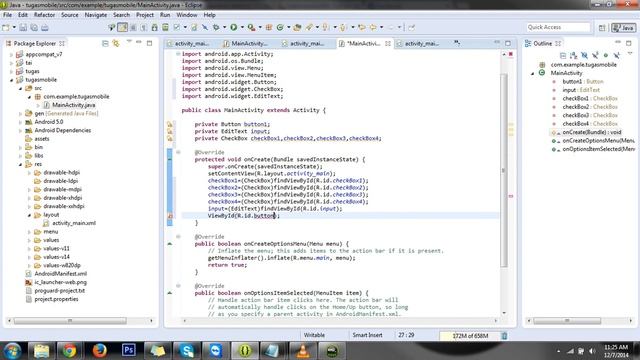This screenshot has height=360, width=640.
Task: Open Outline view menu arrow
Action: [x=630, y=54]
